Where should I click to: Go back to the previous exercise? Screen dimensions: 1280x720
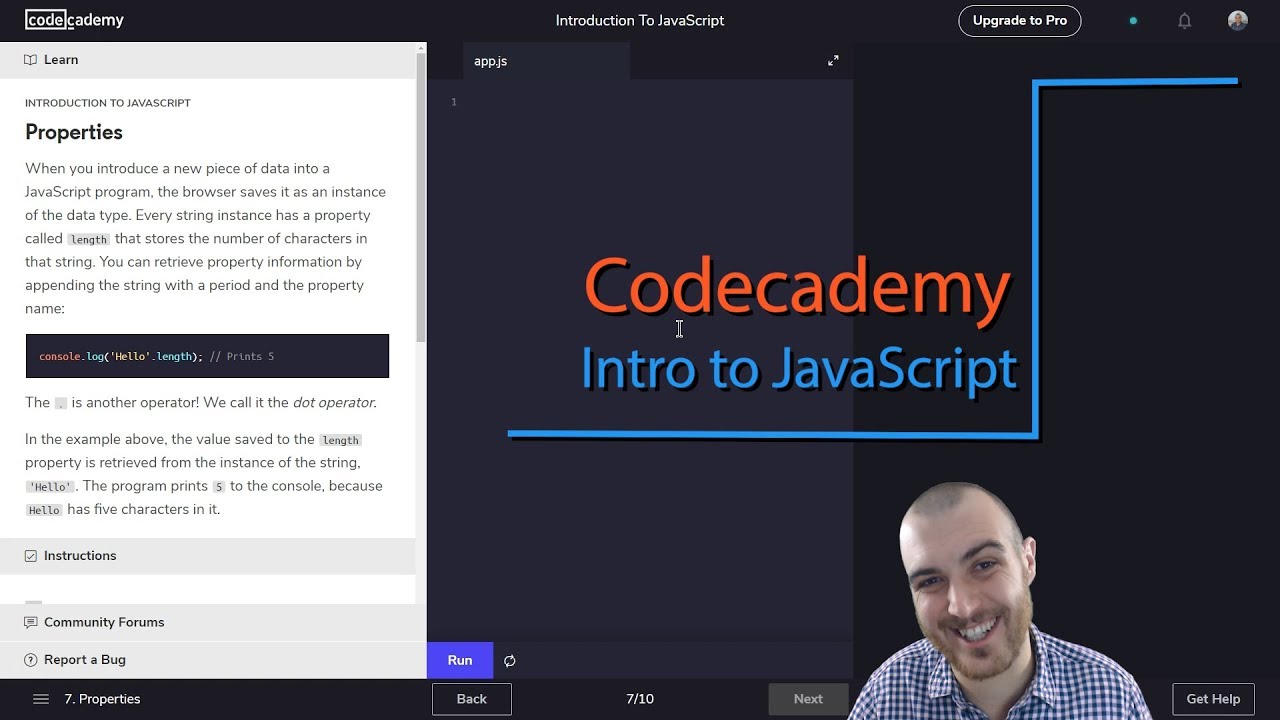[472, 699]
